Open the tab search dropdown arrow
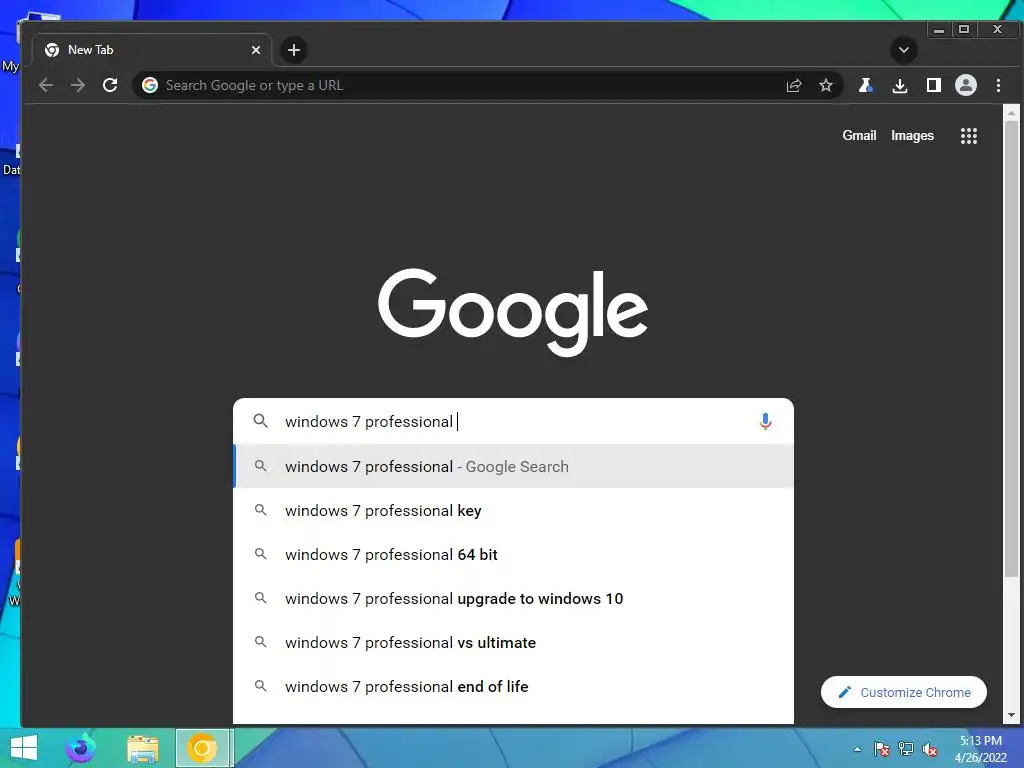The image size is (1024, 768). [x=904, y=50]
